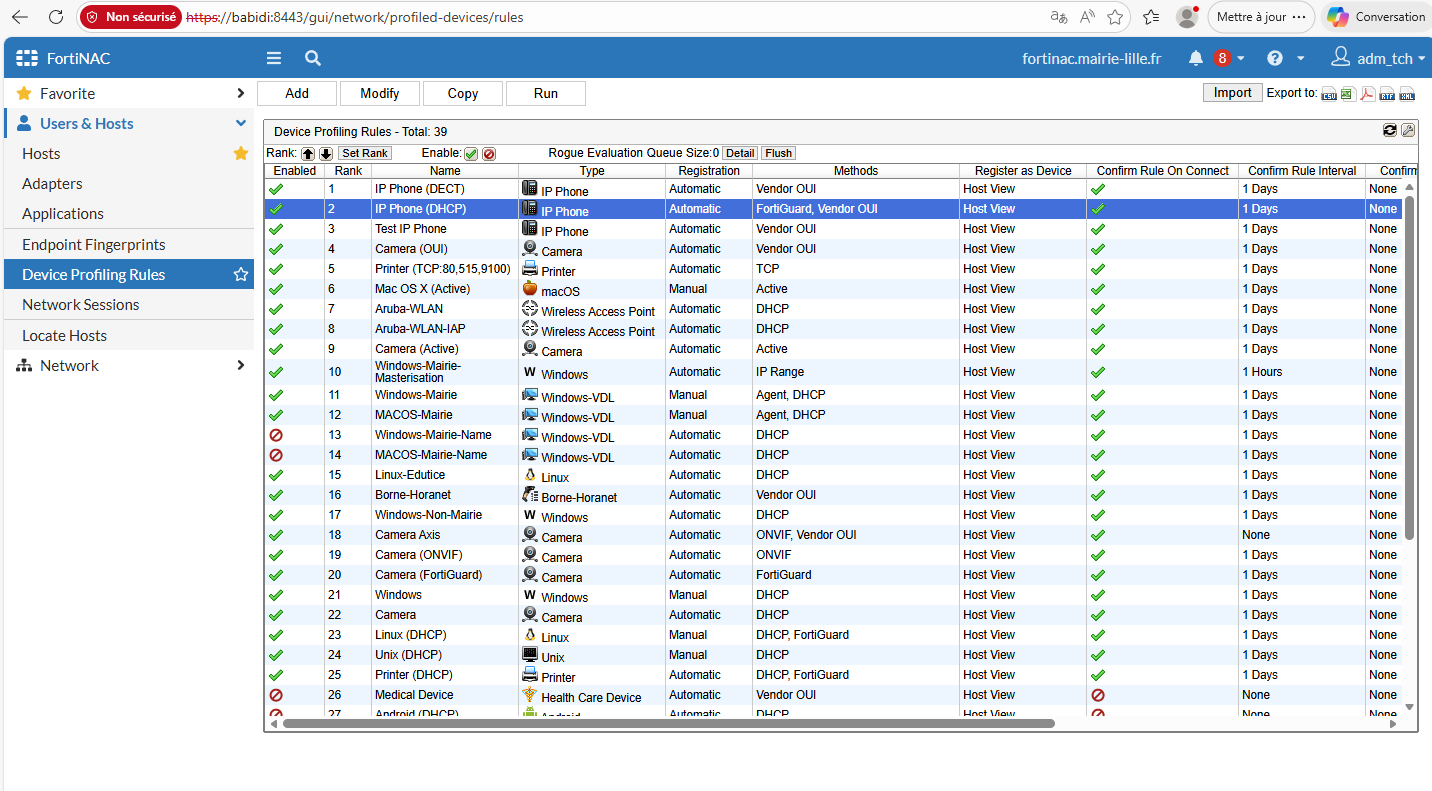Open the FortiNAC search magnifier
The width and height of the screenshot is (1432, 791).
313,59
